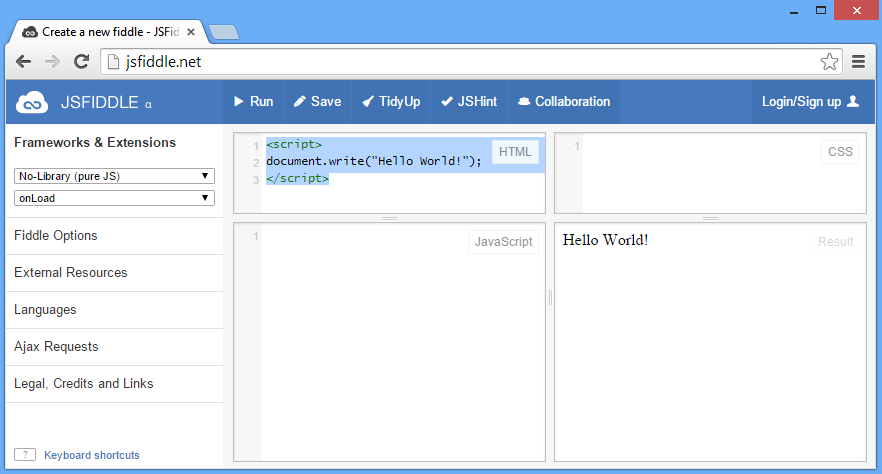Image resolution: width=882 pixels, height=474 pixels.
Task: Click the keyboard shortcuts question mark icon
Action: pyautogui.click(x=25, y=454)
